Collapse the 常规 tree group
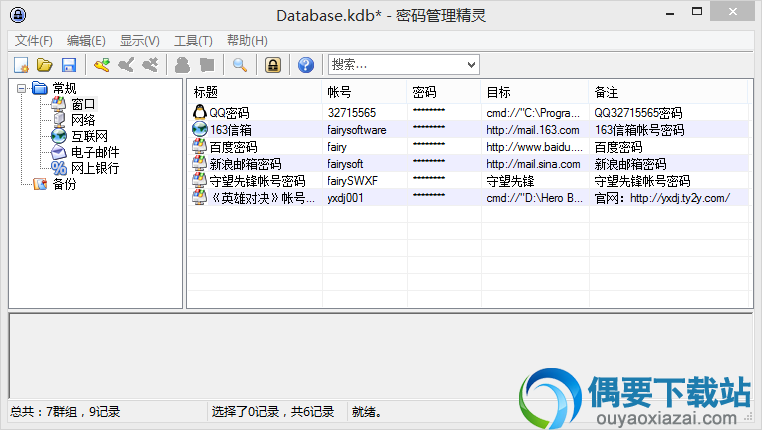The height and width of the screenshot is (430, 762). pyautogui.click(x=21, y=88)
